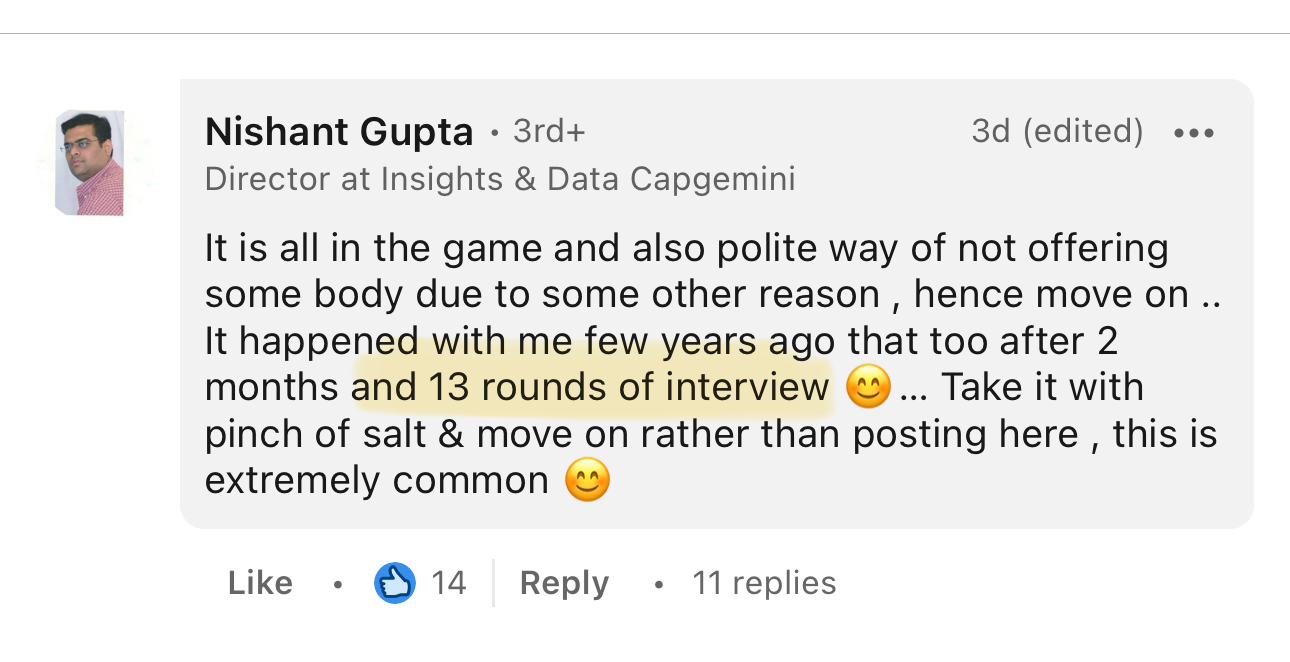Image resolution: width=1290 pixels, height=662 pixels.
Task: Like Nishant Gupta's comment
Action: pos(260,583)
